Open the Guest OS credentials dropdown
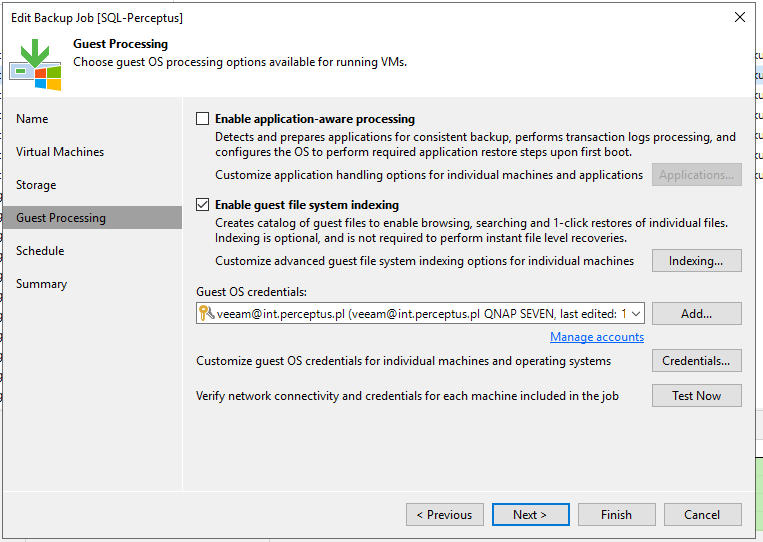 tap(636, 314)
